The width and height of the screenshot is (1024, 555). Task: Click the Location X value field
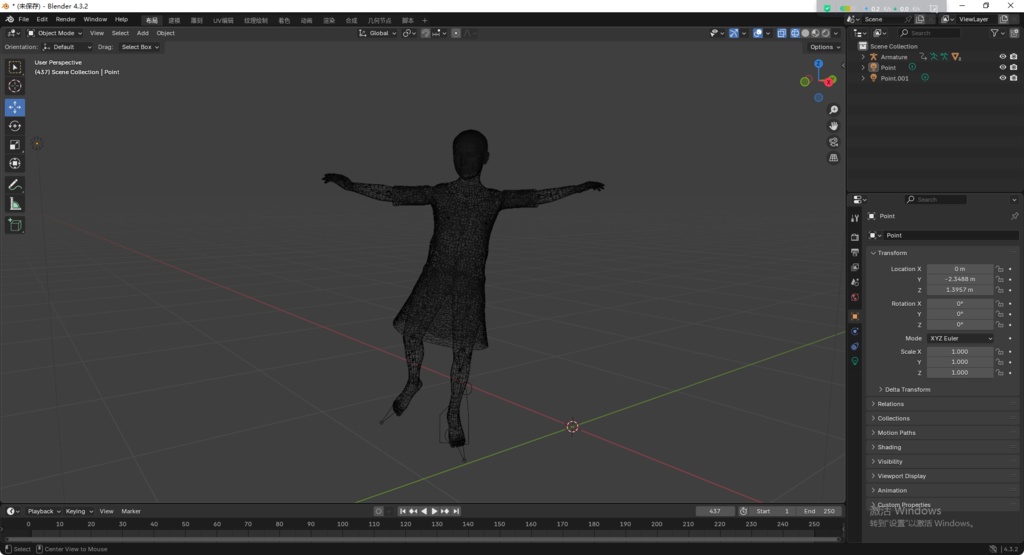(959, 269)
